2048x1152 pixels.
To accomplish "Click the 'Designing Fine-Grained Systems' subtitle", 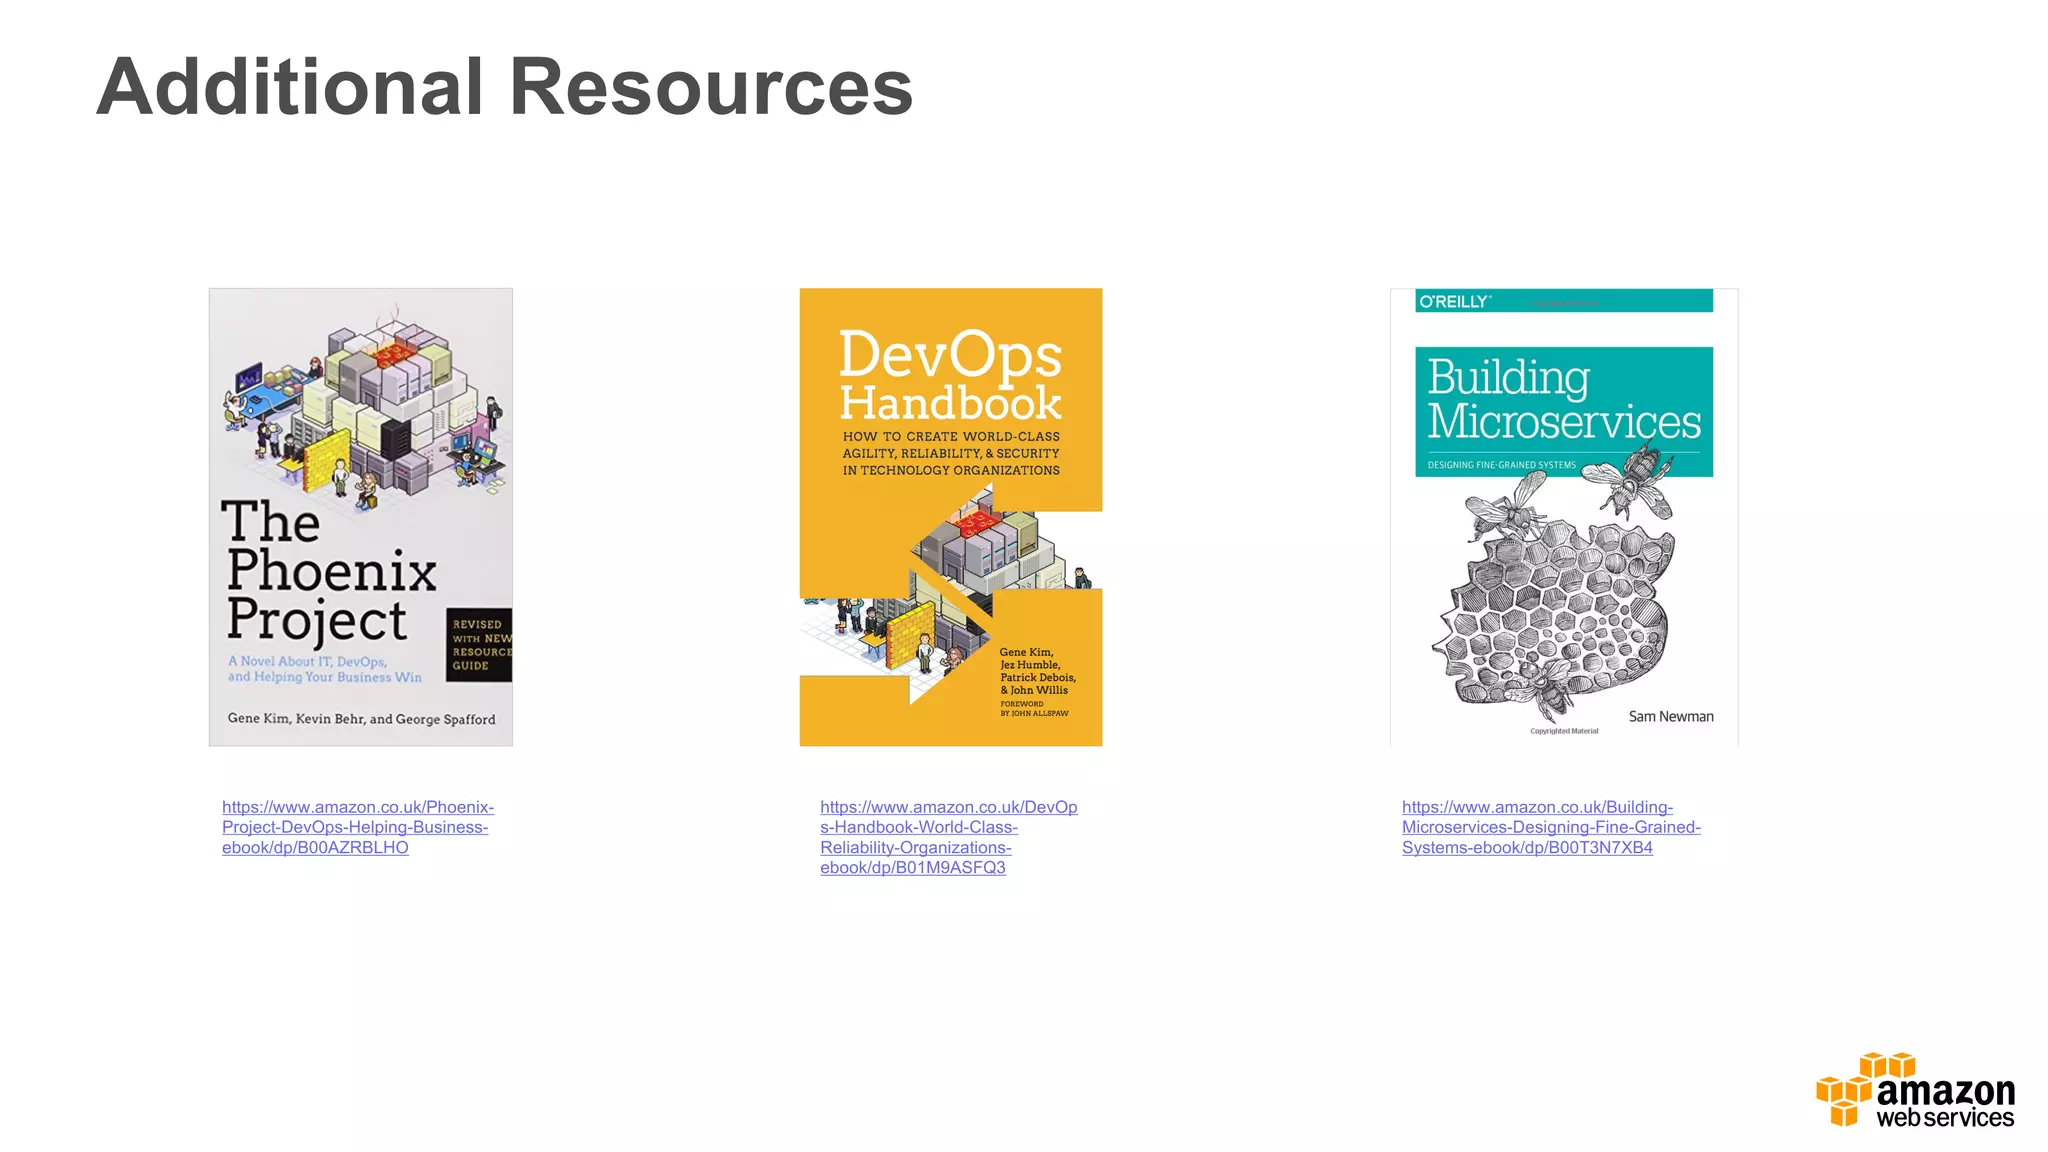I will click(1501, 465).
